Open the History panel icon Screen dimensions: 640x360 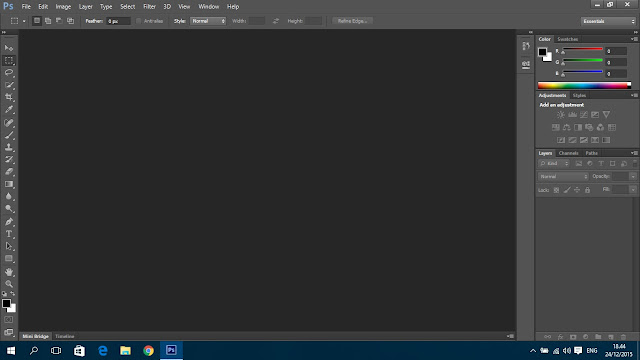pyautogui.click(x=526, y=46)
